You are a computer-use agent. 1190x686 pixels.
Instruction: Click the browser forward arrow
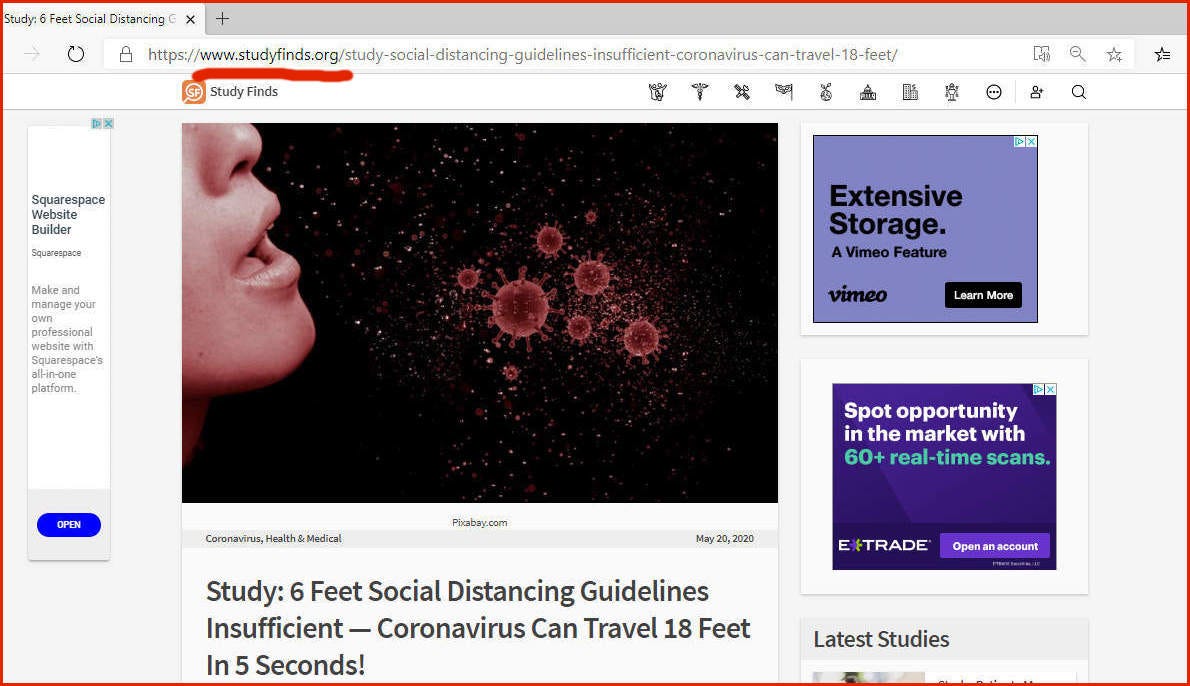[32, 54]
